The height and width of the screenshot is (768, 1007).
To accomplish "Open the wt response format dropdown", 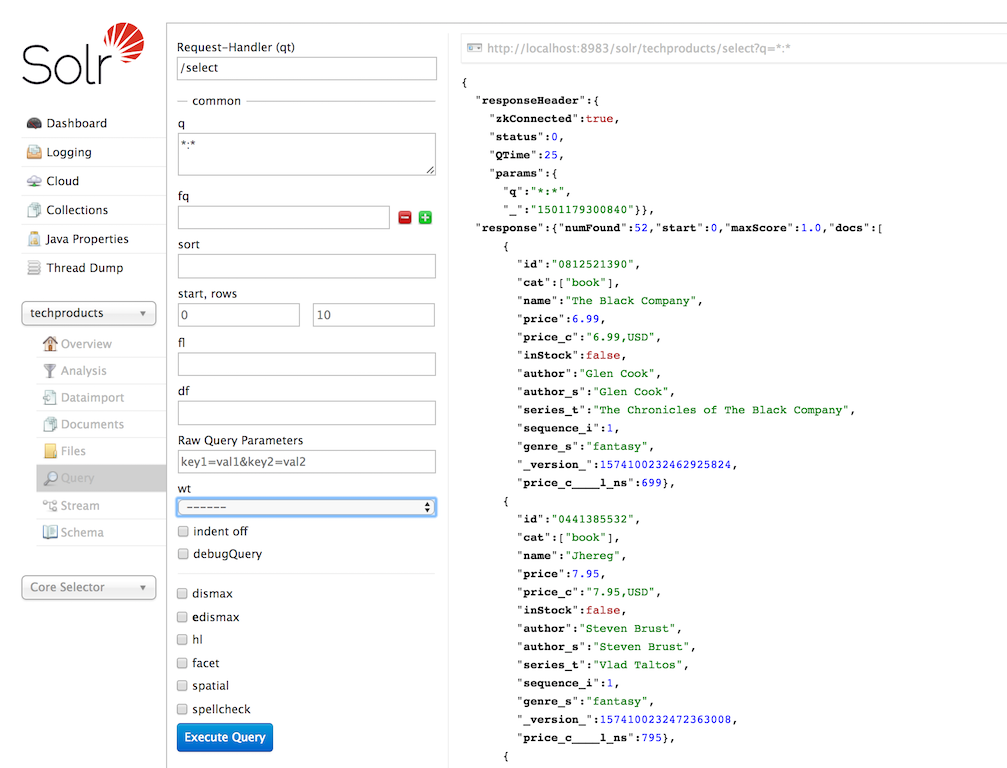I will pyautogui.click(x=306, y=506).
